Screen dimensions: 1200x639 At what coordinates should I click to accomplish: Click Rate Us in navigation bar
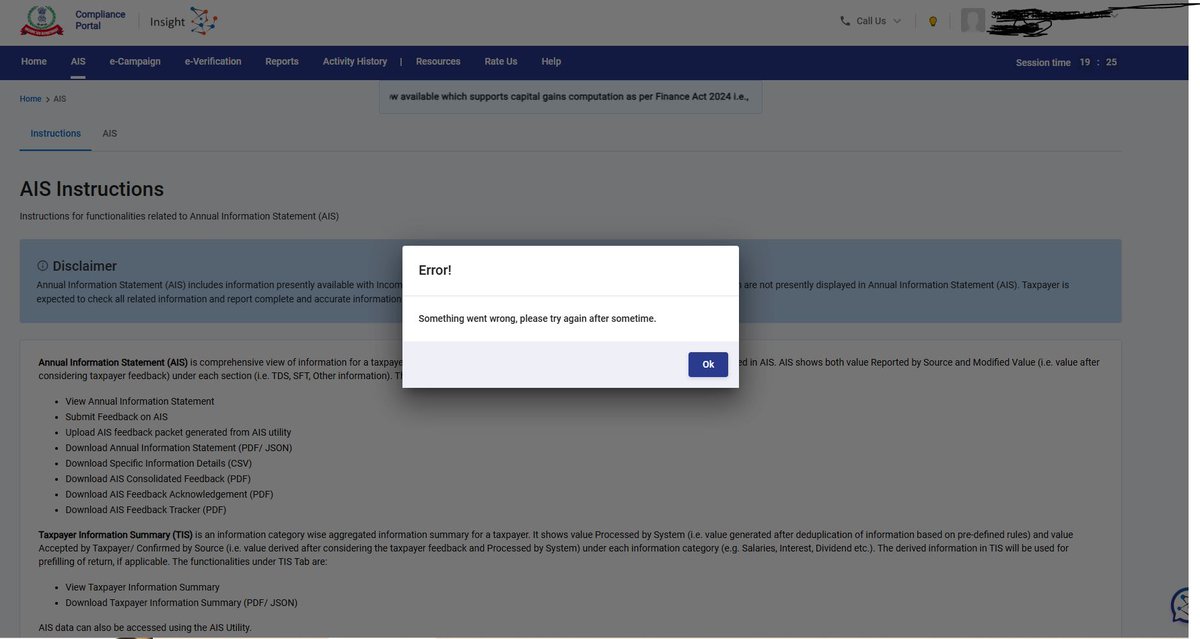[501, 62]
